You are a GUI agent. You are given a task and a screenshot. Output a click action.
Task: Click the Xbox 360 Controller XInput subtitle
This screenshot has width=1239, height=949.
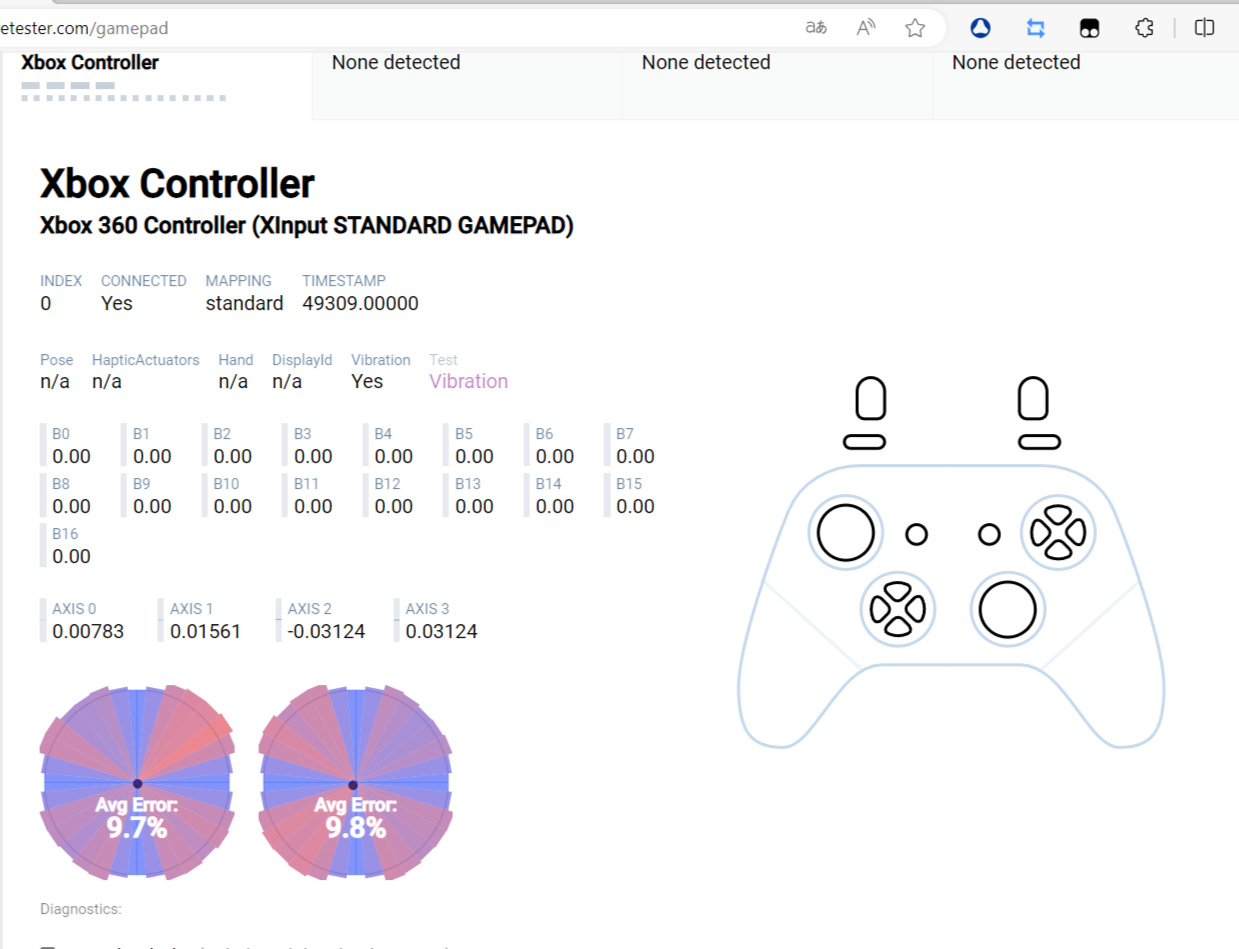tap(307, 225)
